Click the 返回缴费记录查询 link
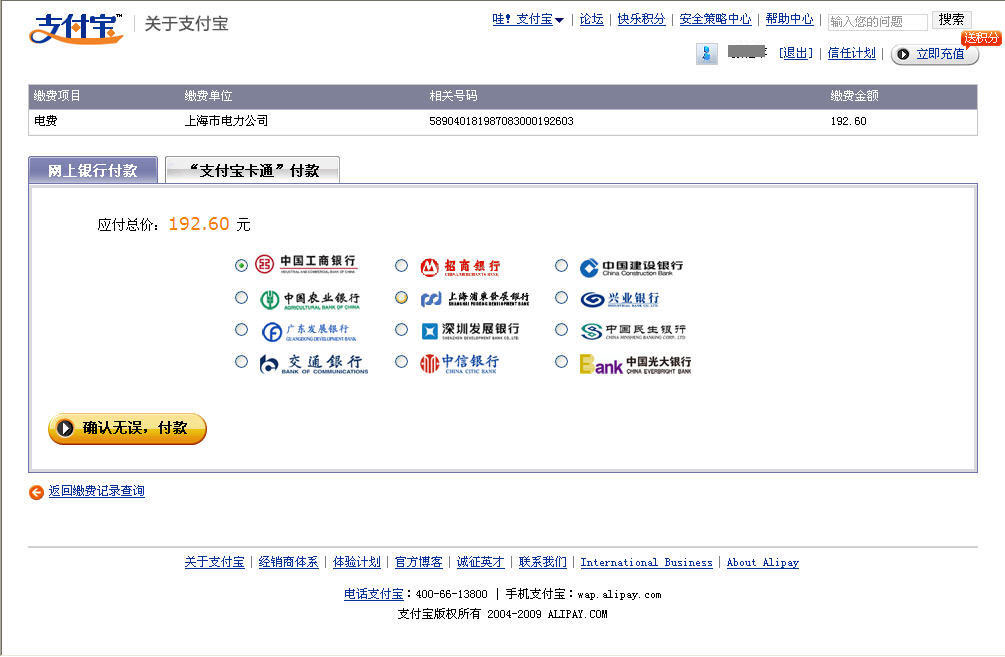 [x=97, y=491]
